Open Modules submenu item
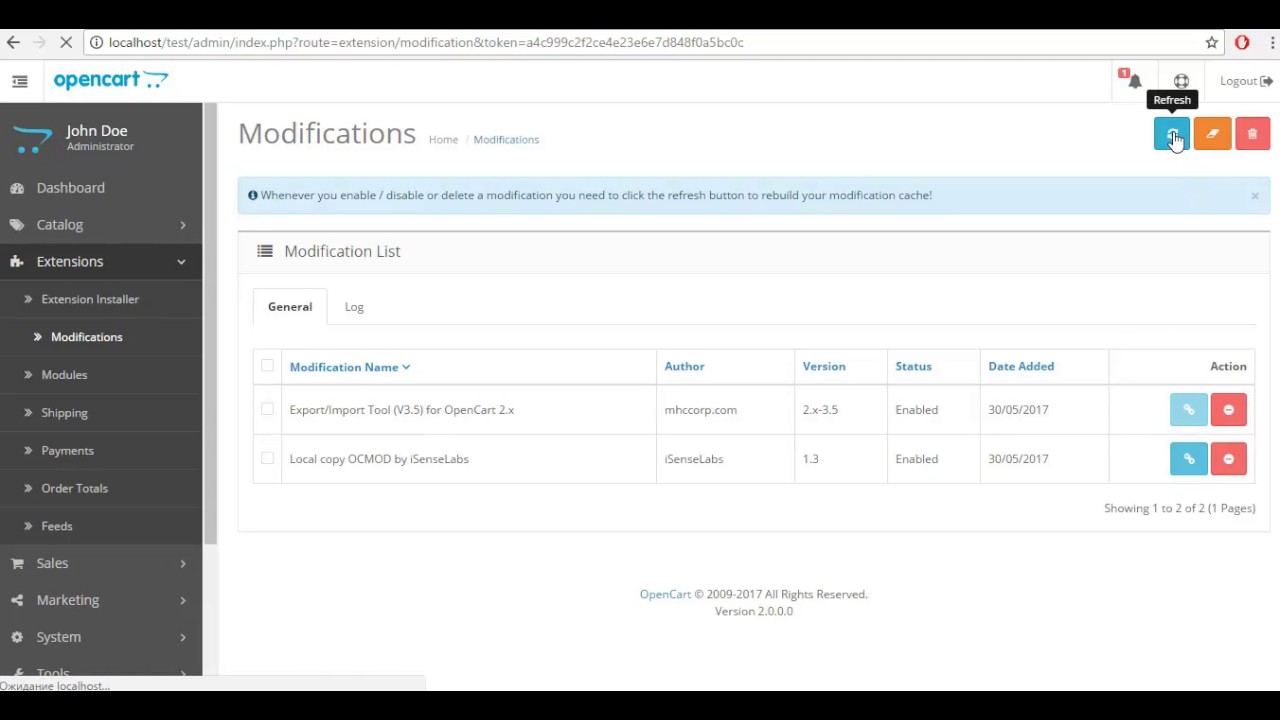Screen dimensions: 1280x720 pos(101,375)
